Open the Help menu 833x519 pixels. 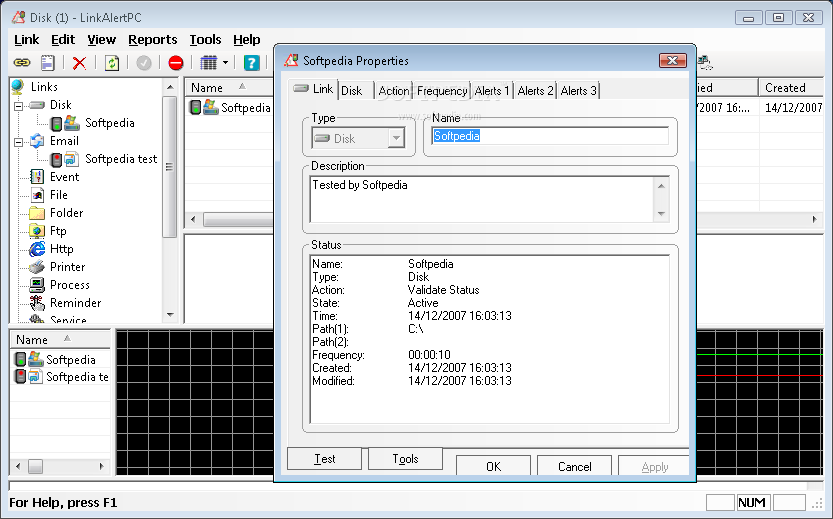click(x=246, y=40)
